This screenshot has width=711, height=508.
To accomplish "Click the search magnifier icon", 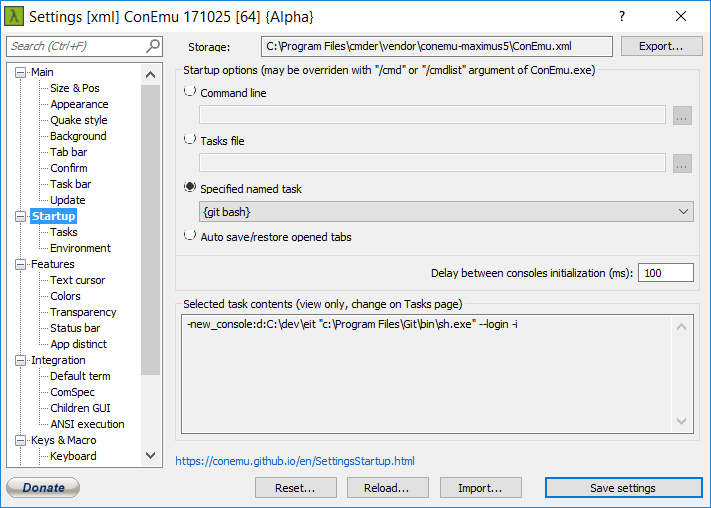I will [153, 46].
